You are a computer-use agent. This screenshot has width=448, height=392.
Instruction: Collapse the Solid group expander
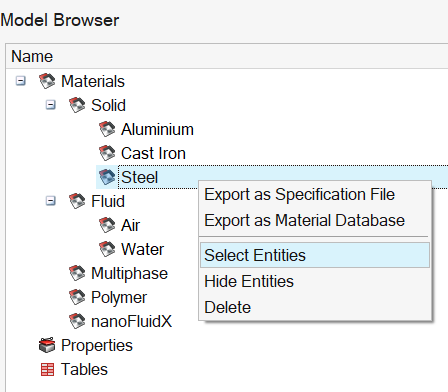[x=51, y=105]
